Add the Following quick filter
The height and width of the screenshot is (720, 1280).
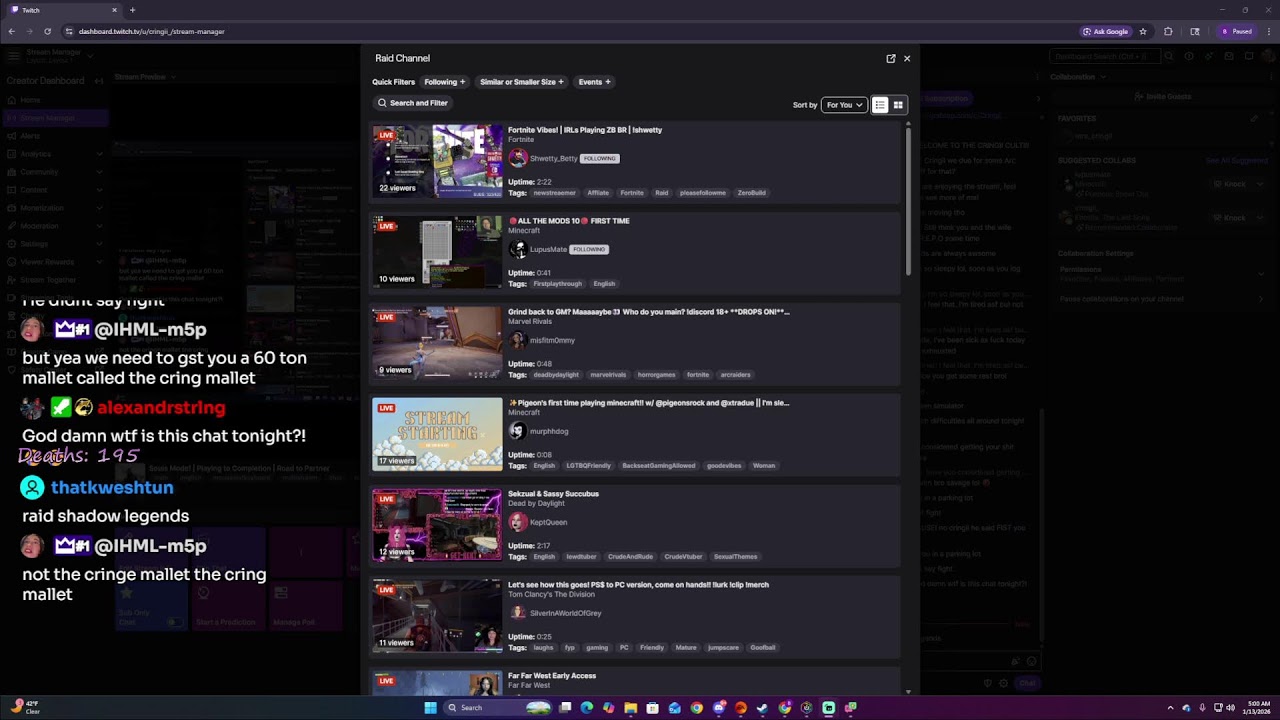pyautogui.click(x=445, y=82)
